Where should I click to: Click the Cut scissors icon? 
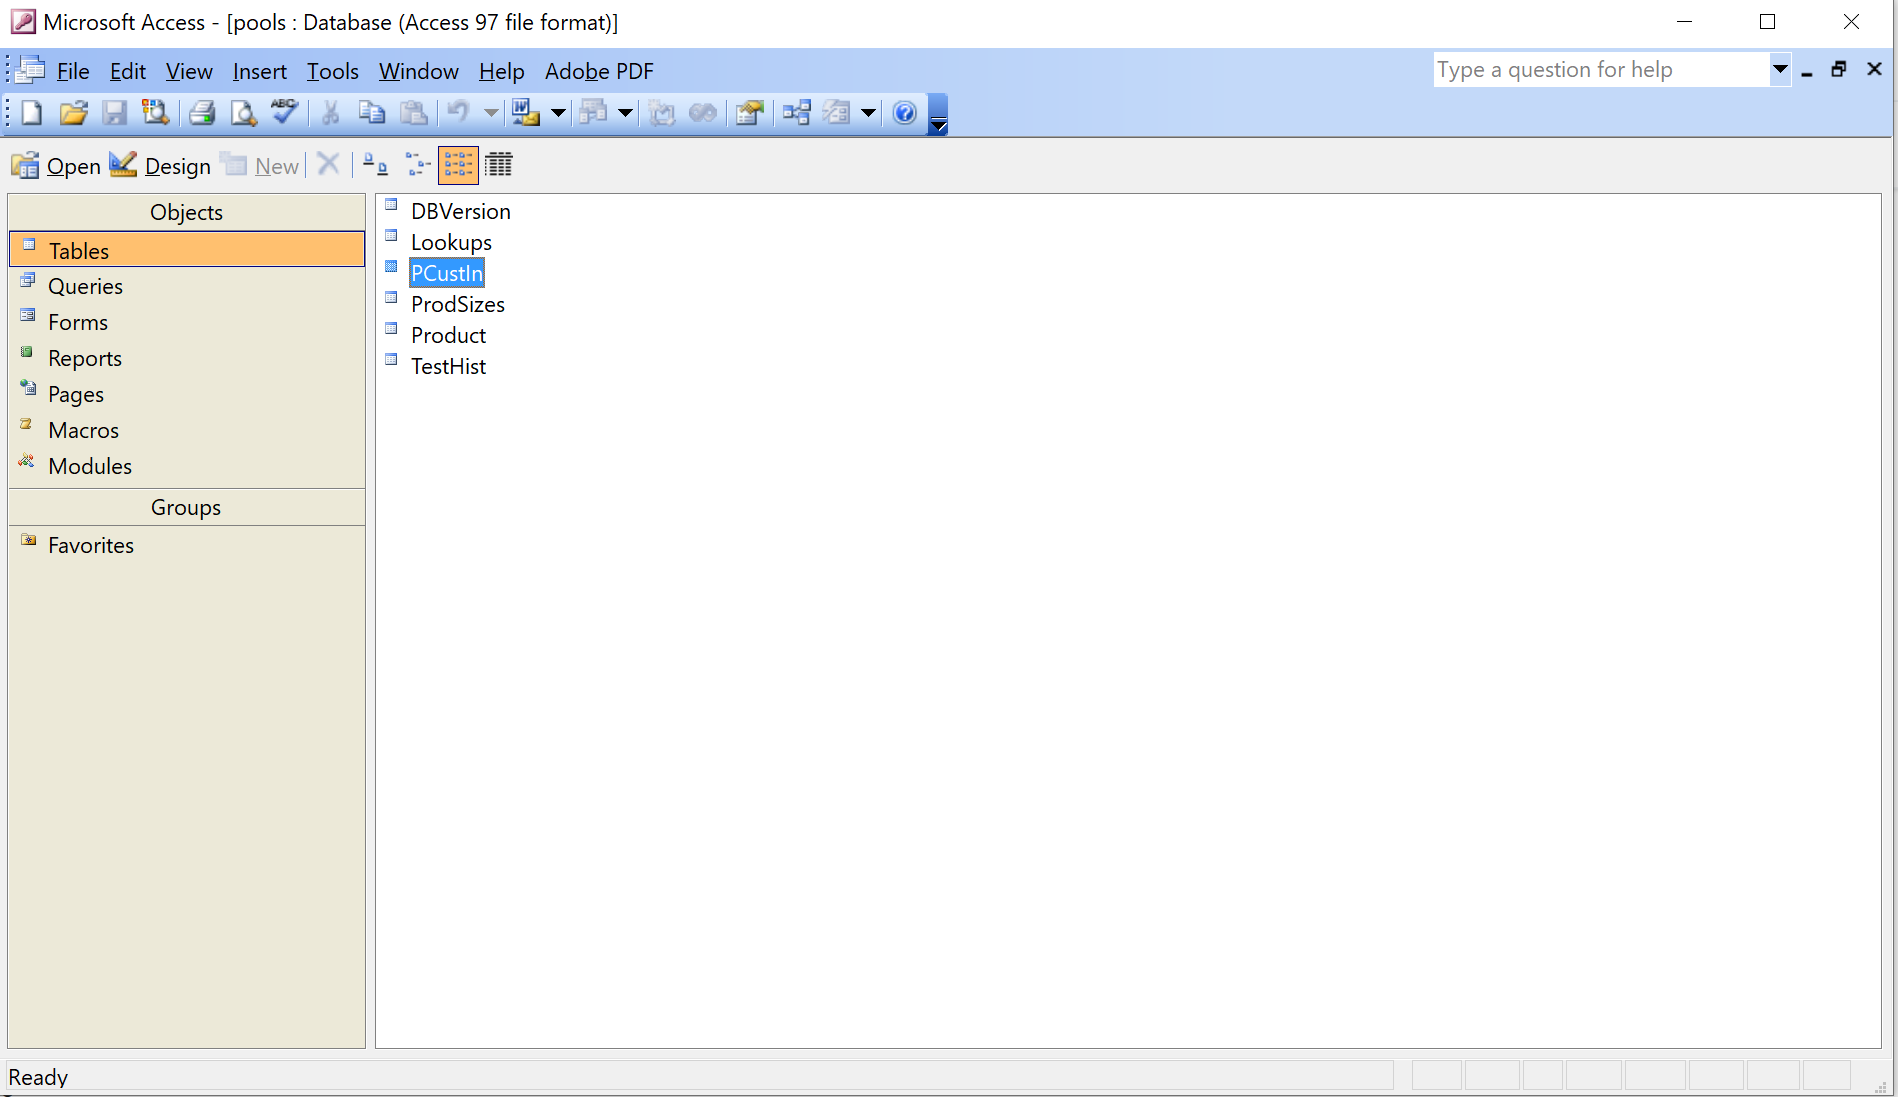[x=330, y=113]
